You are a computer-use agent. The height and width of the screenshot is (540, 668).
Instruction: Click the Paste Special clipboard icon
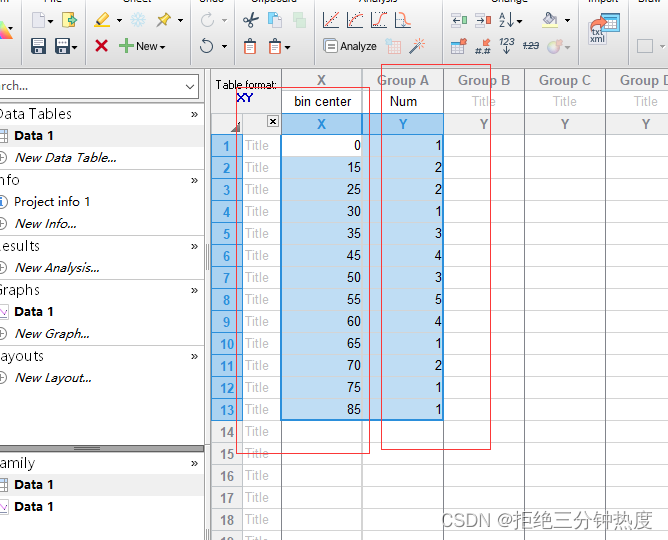(x=275, y=46)
